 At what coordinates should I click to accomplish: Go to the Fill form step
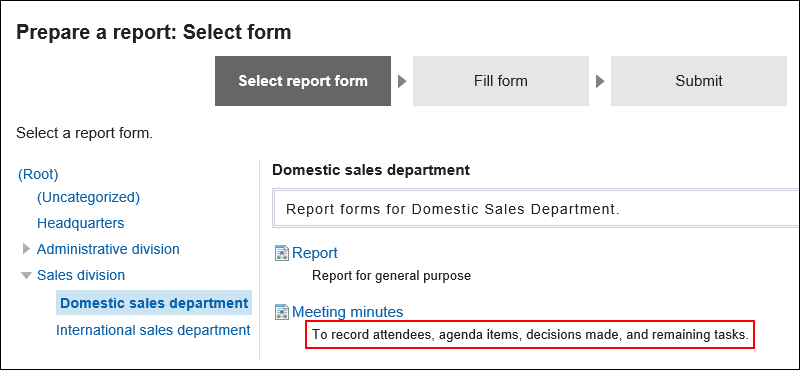(x=501, y=81)
